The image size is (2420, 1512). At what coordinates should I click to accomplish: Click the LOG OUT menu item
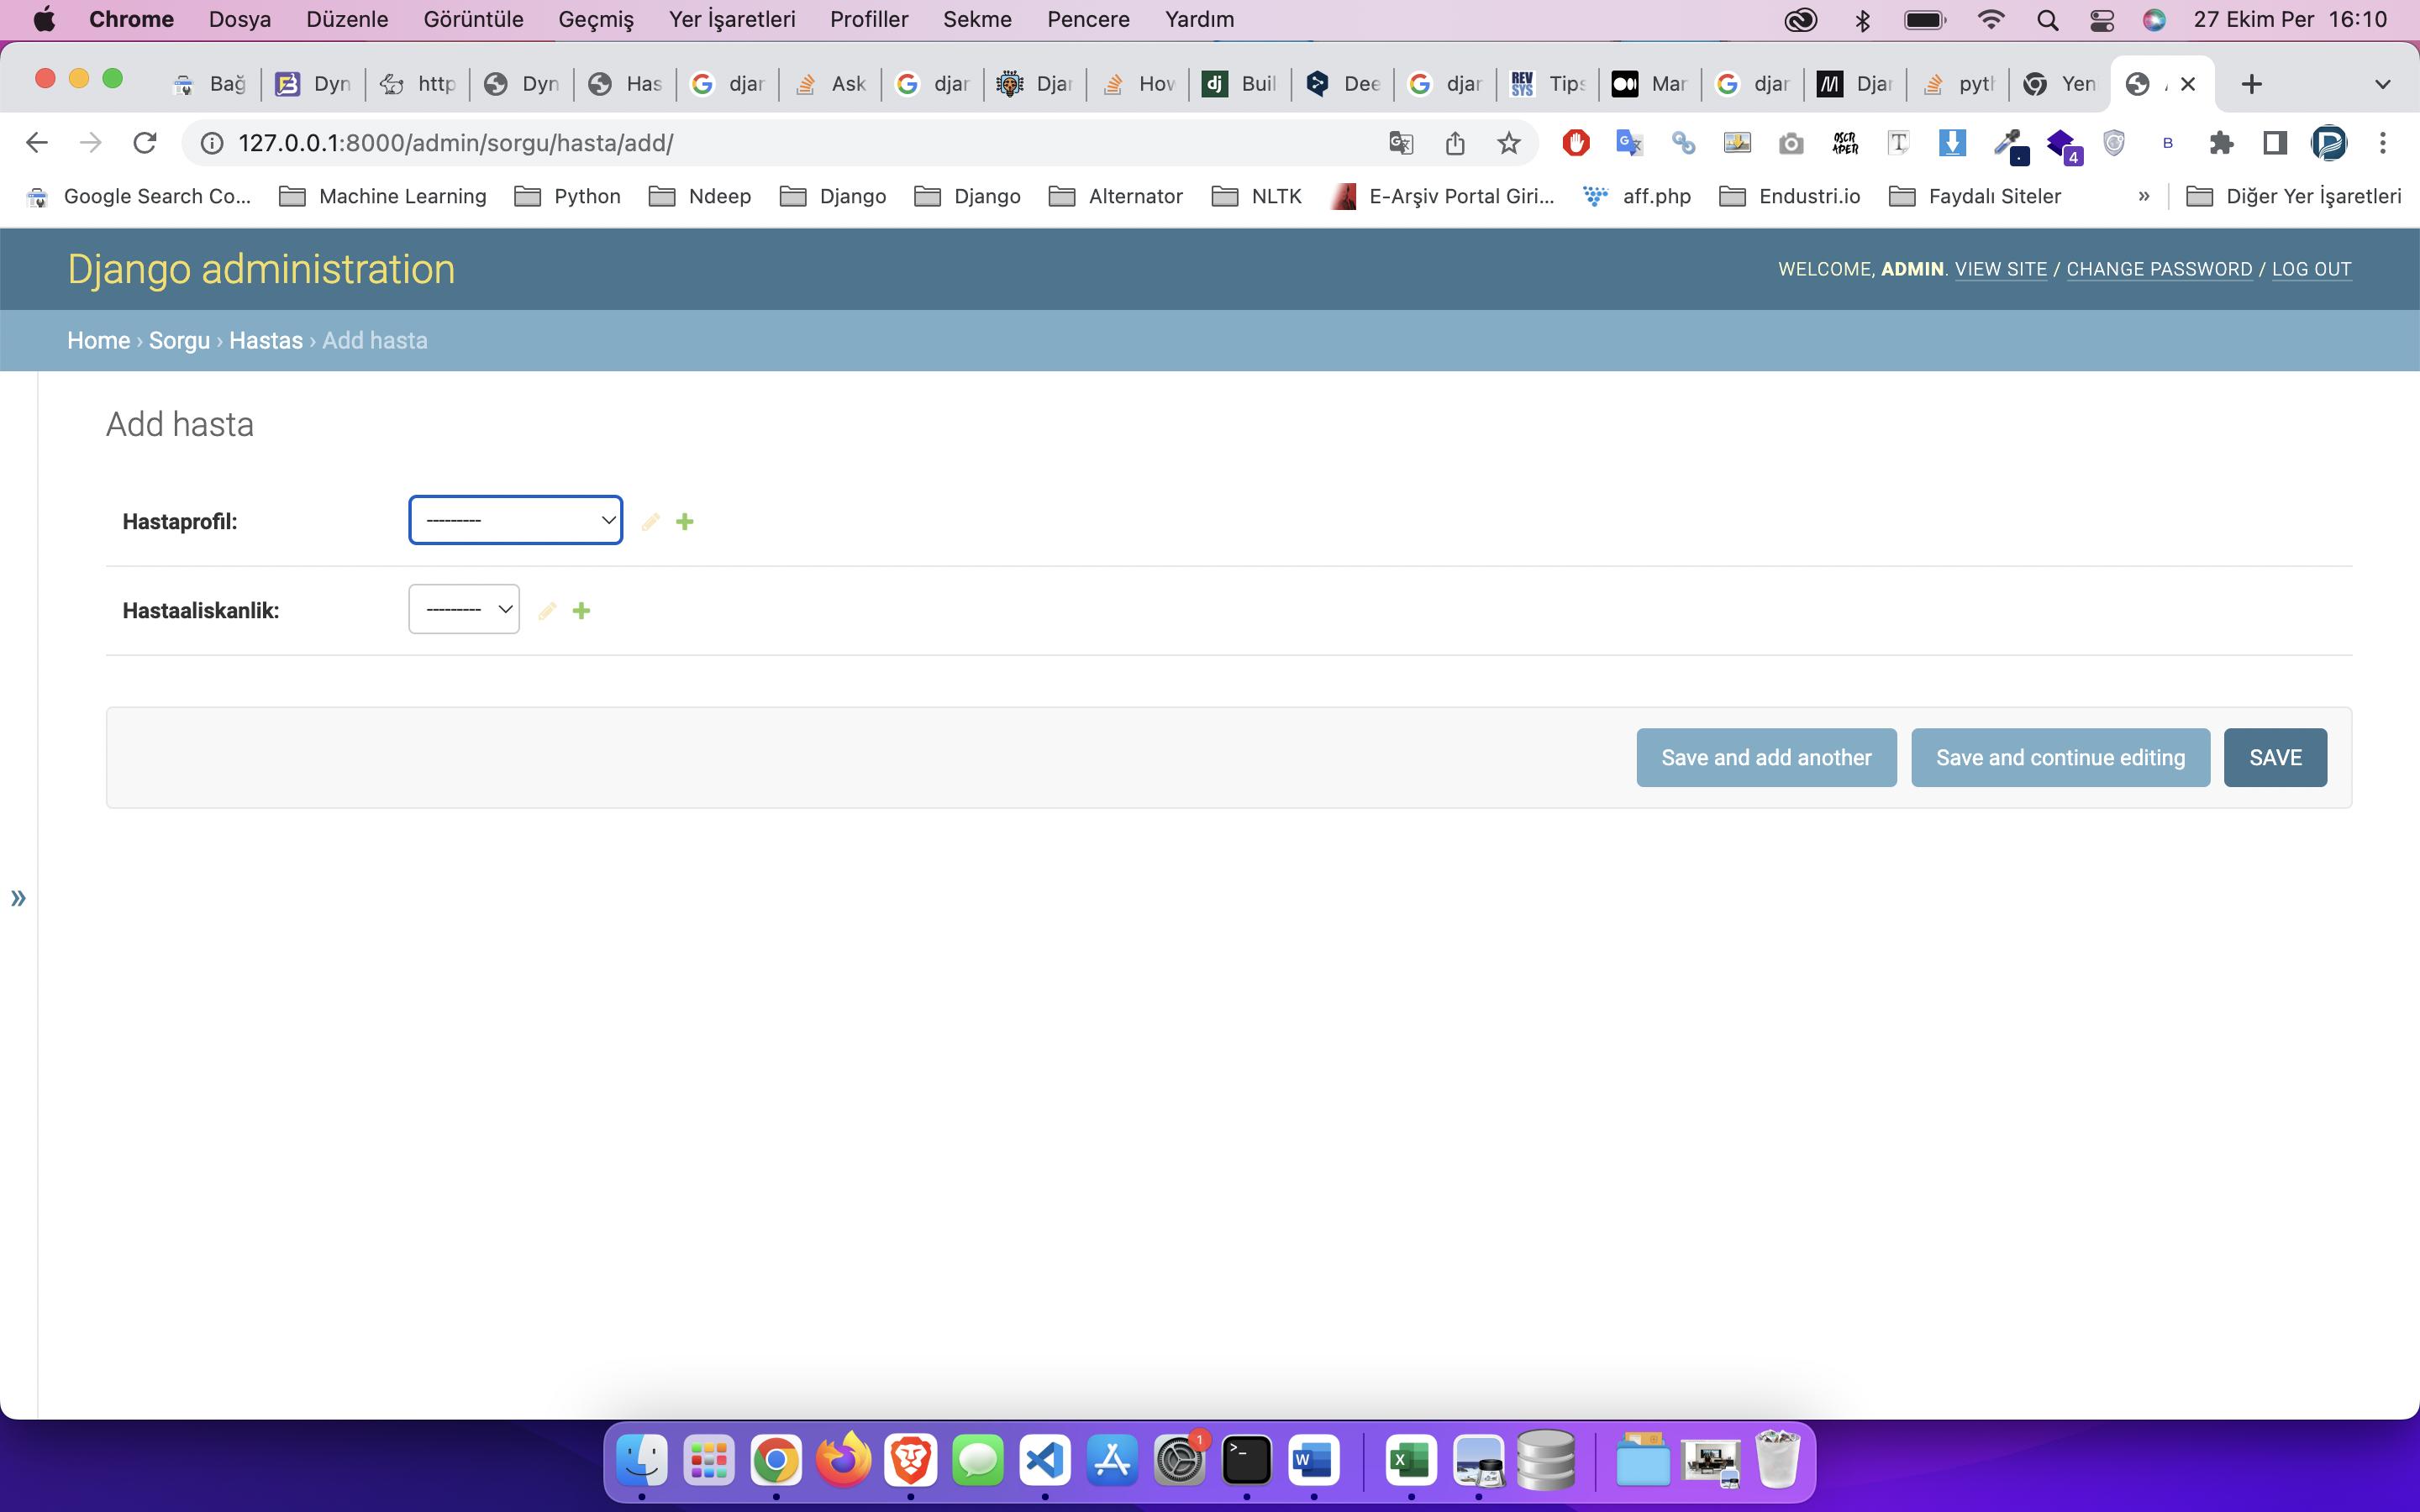[x=2312, y=268]
